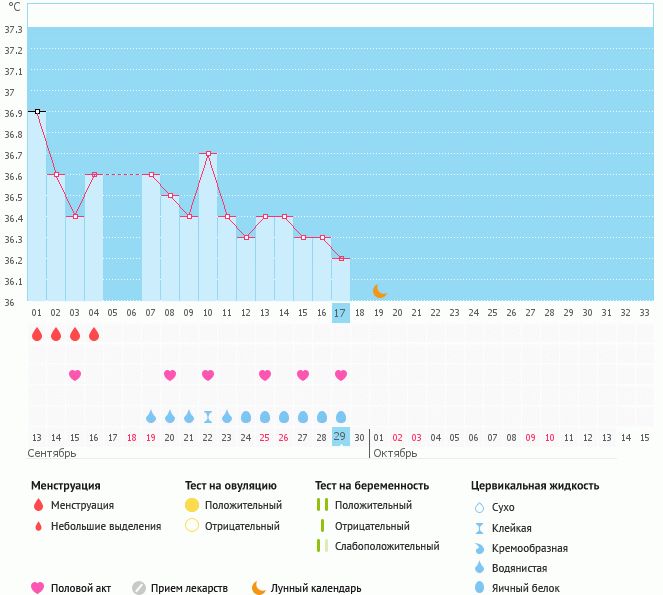Viewport: 663px width, 595px height.
Task: Click the moon icon on cycle day 19
Action: tap(379, 291)
